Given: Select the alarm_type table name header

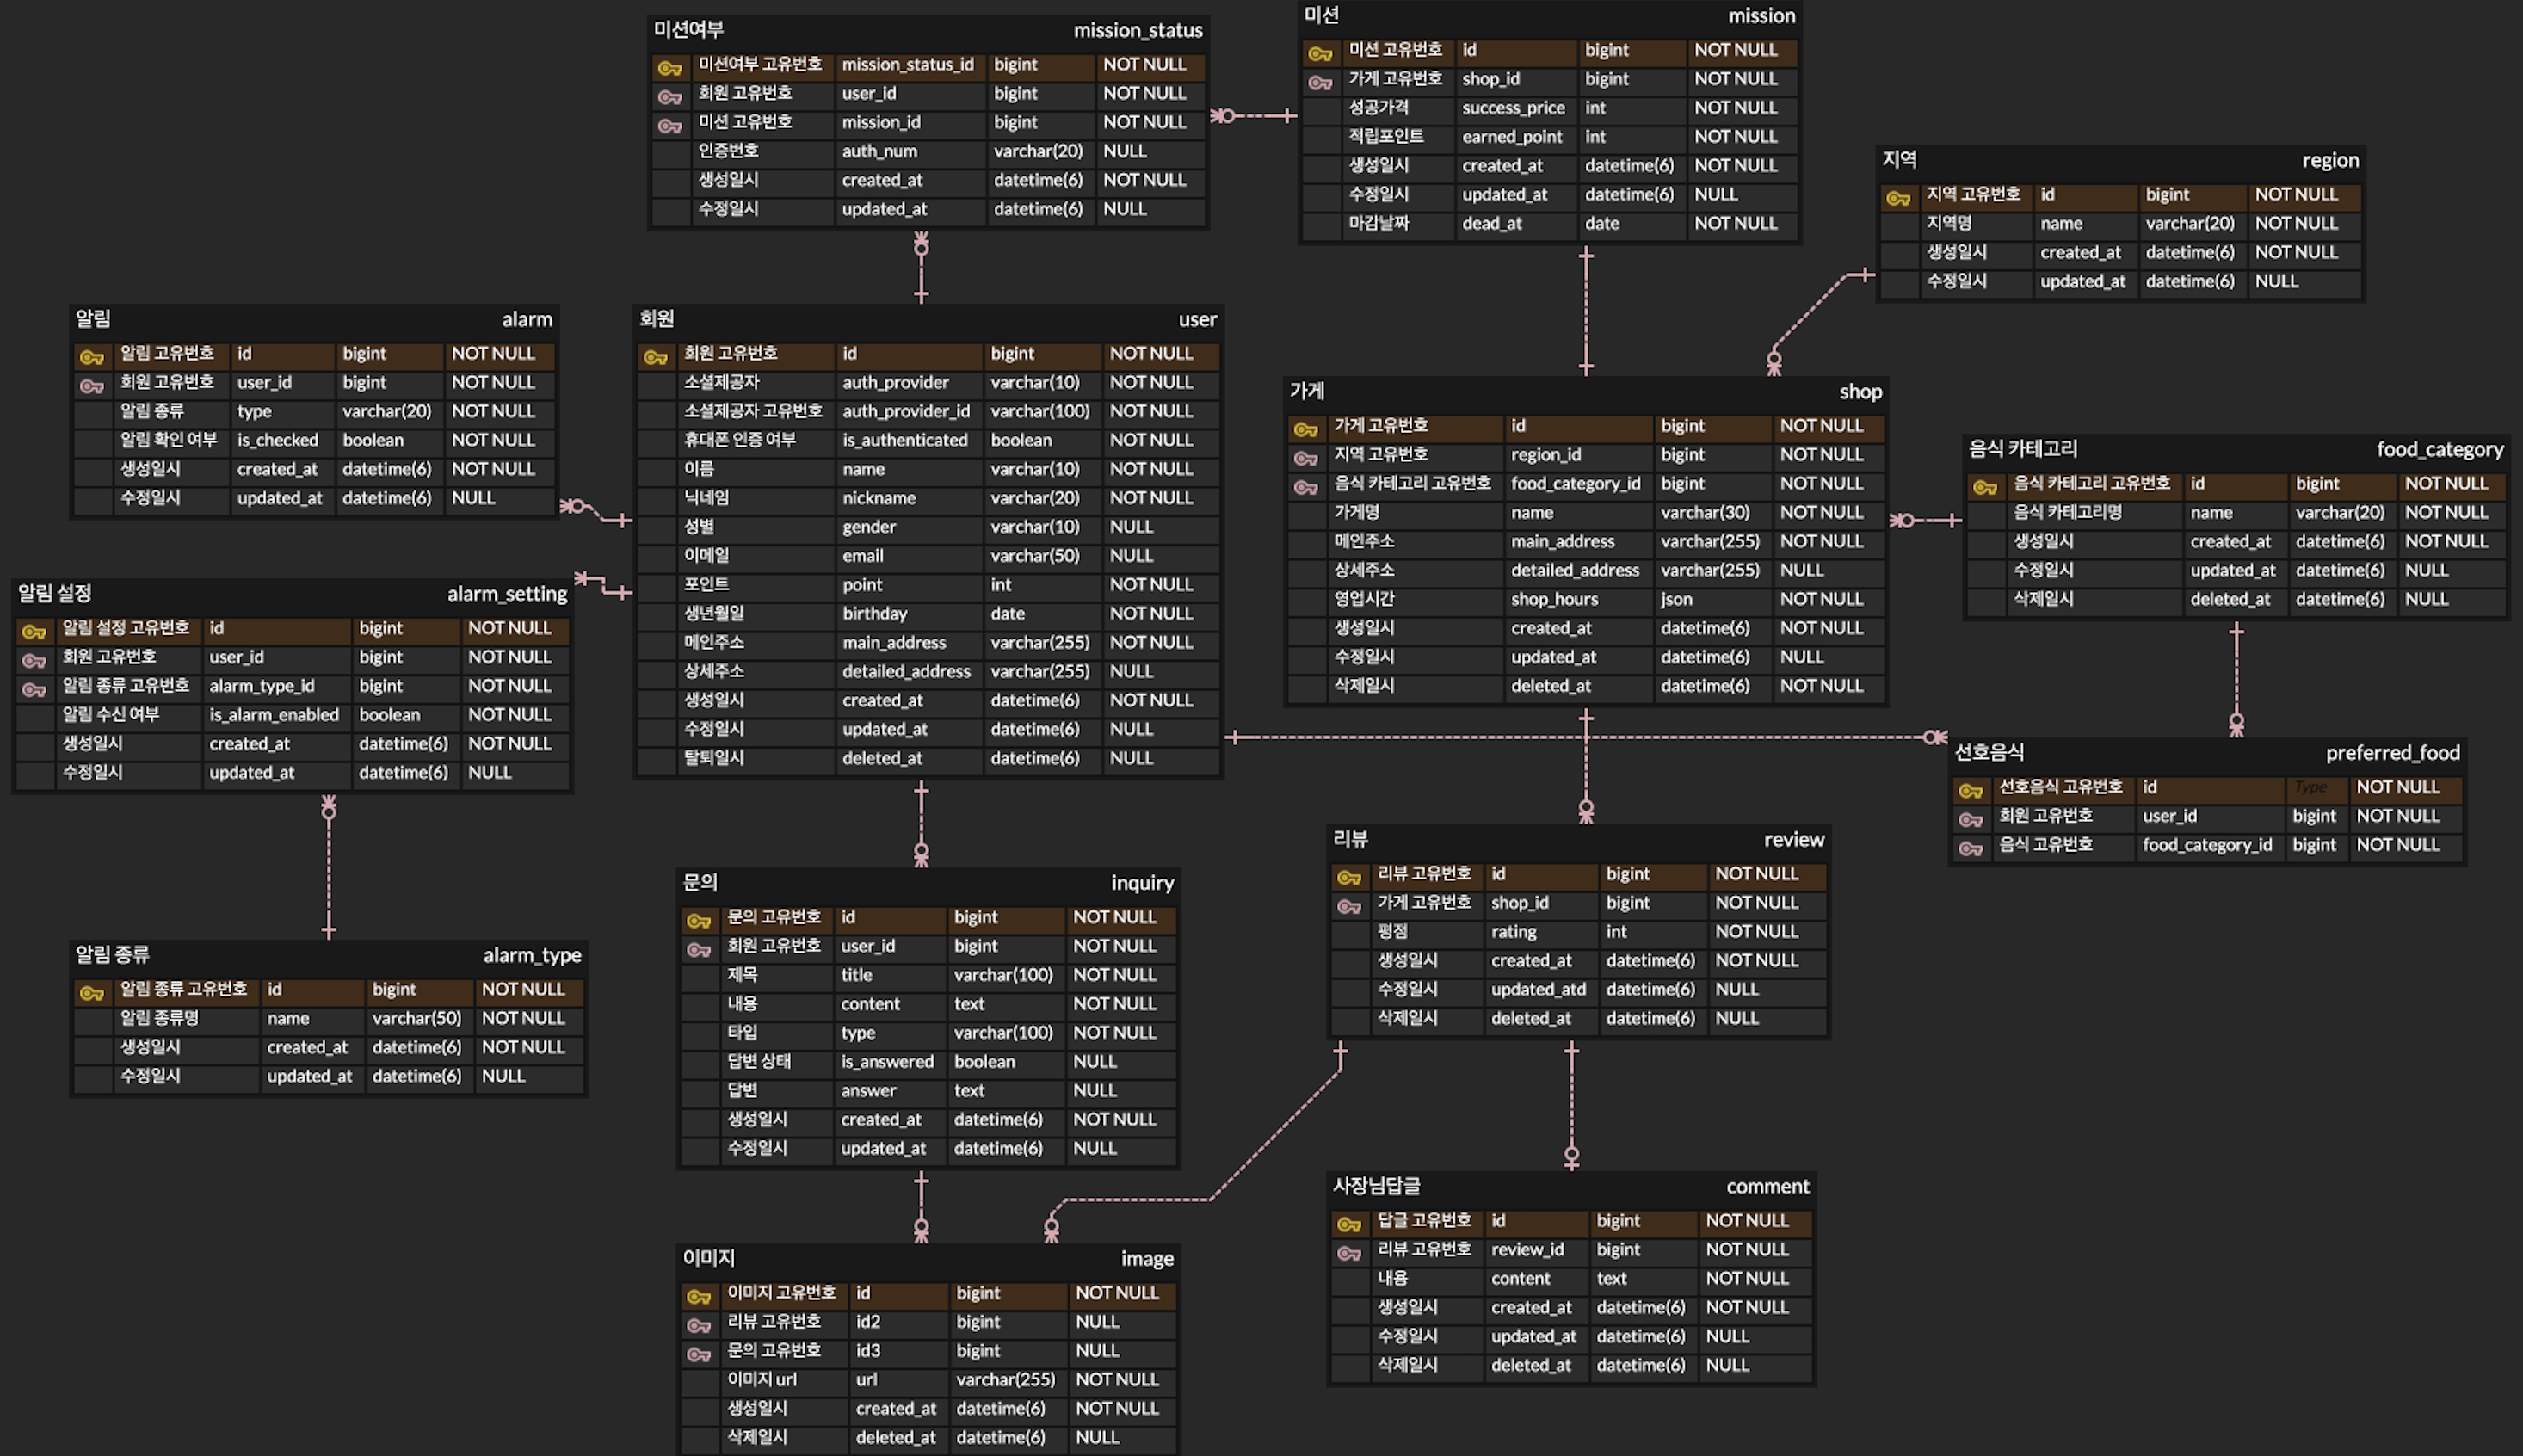Looking at the screenshot, I should [x=531, y=955].
